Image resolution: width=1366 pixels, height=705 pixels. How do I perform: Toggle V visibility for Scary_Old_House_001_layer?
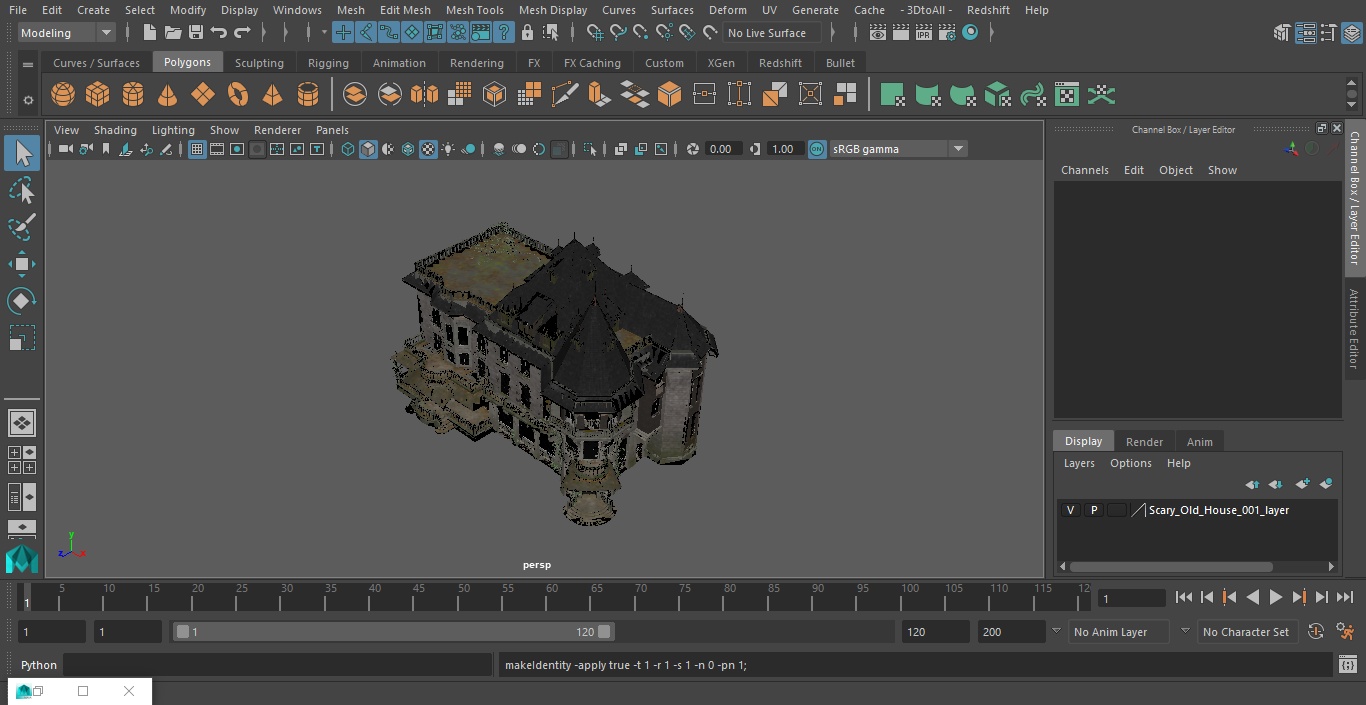[x=1070, y=510]
